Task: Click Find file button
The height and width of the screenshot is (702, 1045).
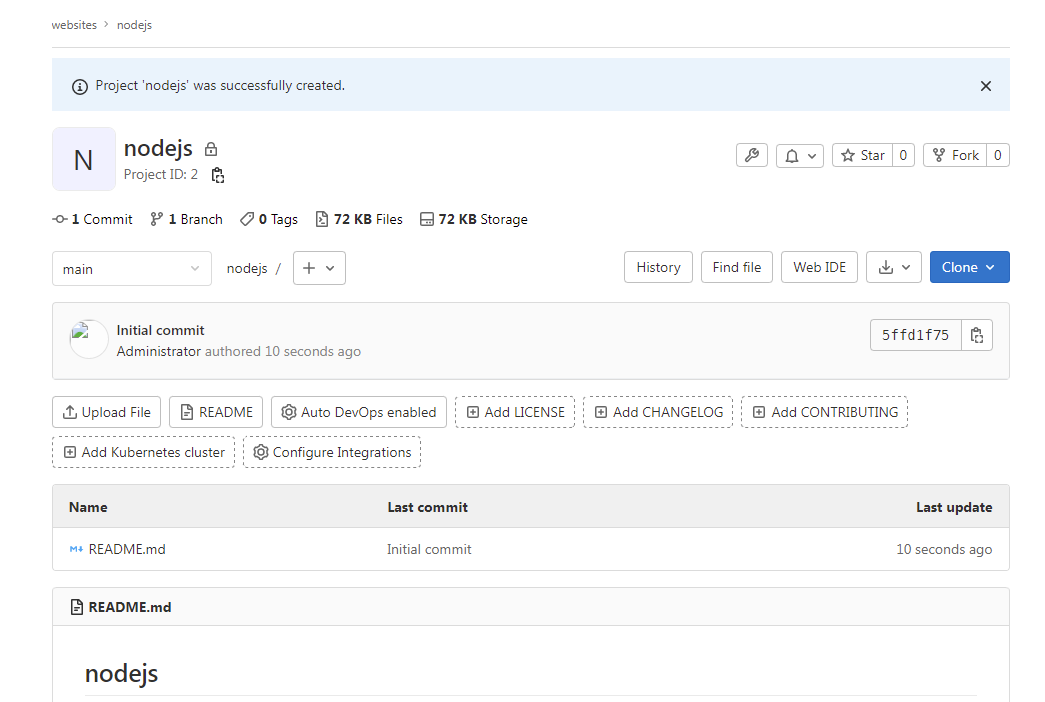Action: 736,267
